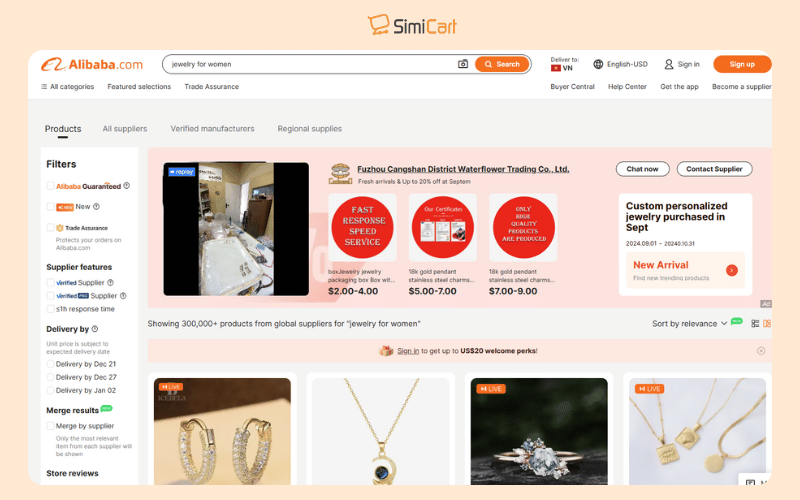Click the list view layout icon
The width and height of the screenshot is (800, 500).
point(755,323)
